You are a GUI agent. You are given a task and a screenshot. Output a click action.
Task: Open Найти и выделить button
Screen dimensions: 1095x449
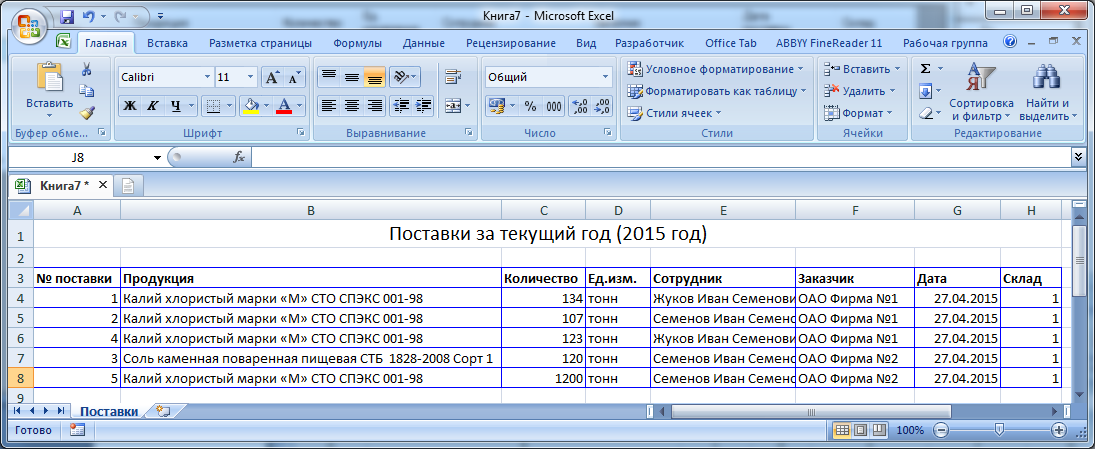pyautogui.click(x=1048, y=91)
